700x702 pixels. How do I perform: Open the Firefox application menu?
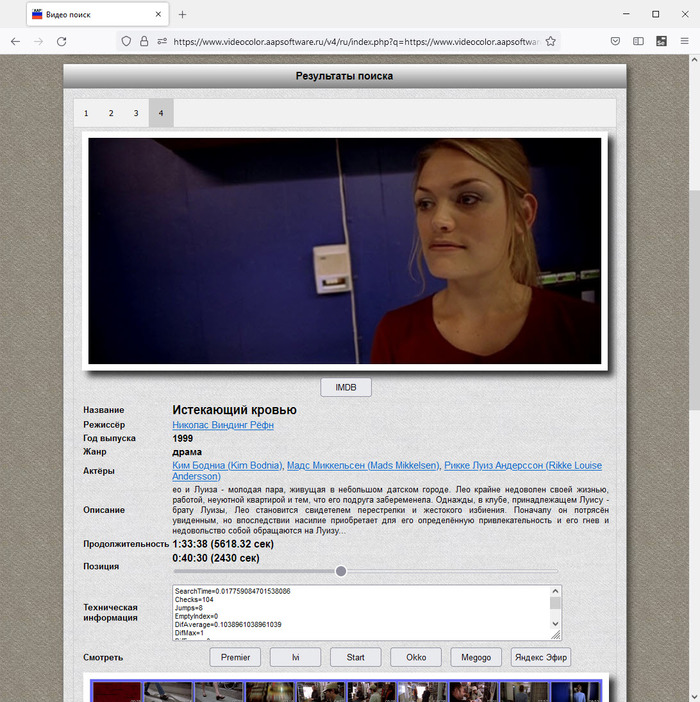[684, 42]
